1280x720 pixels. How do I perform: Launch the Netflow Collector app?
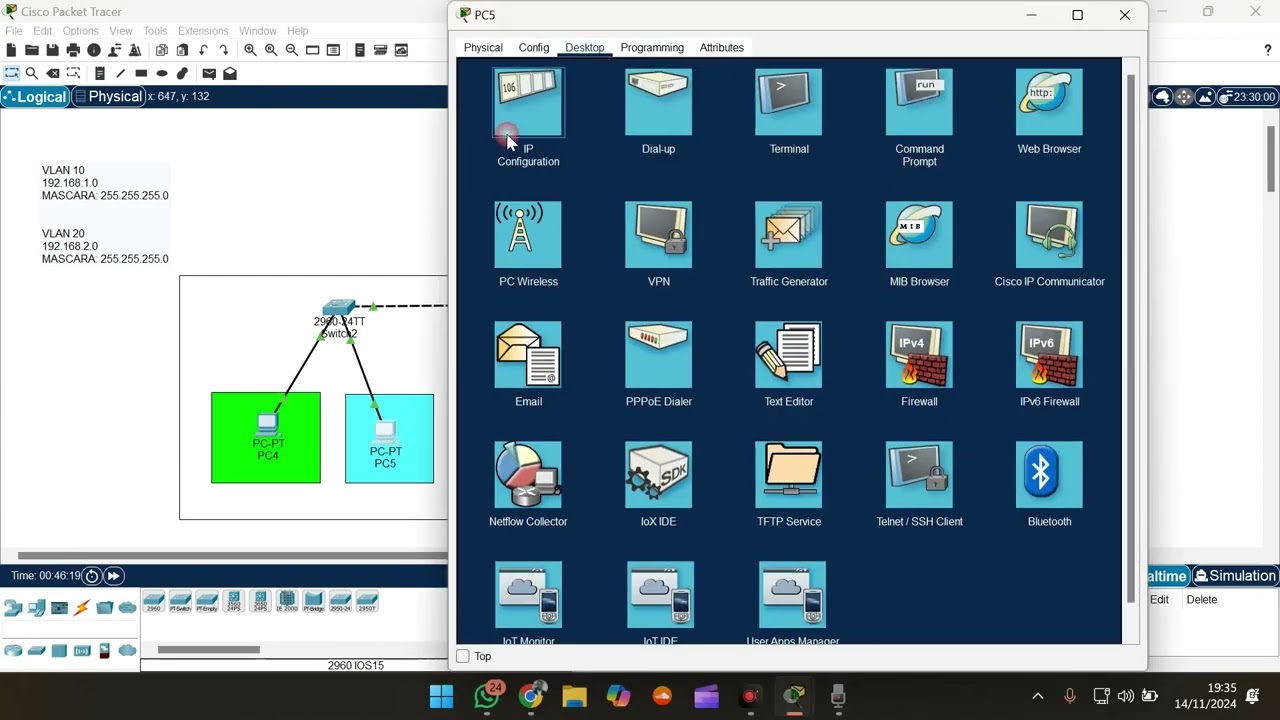pyautogui.click(x=528, y=475)
